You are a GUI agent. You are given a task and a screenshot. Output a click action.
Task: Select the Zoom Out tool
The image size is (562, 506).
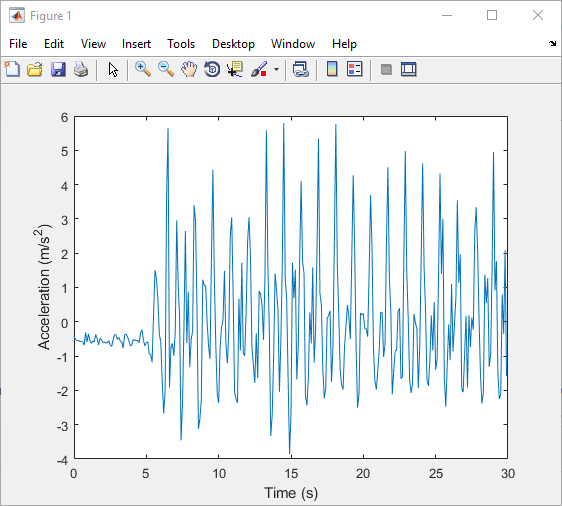[x=166, y=69]
